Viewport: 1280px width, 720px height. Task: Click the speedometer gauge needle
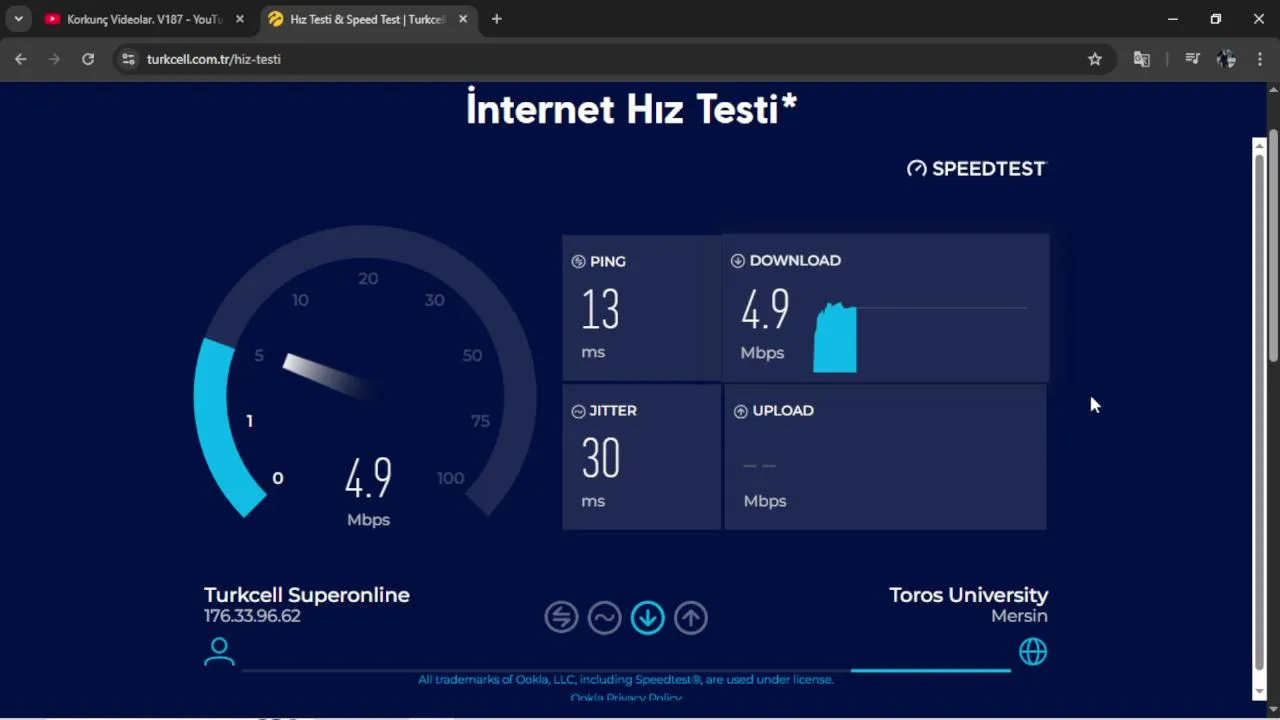click(330, 376)
